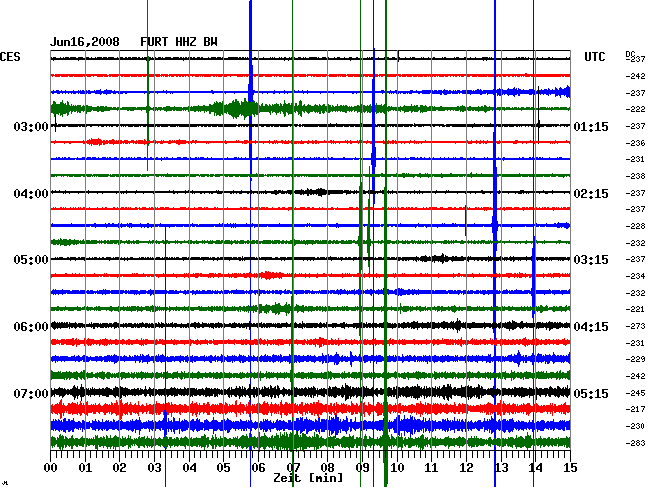Click the x-axis minute label "03"
Image resolution: width=650 pixels, height=494 pixels.
(155, 468)
